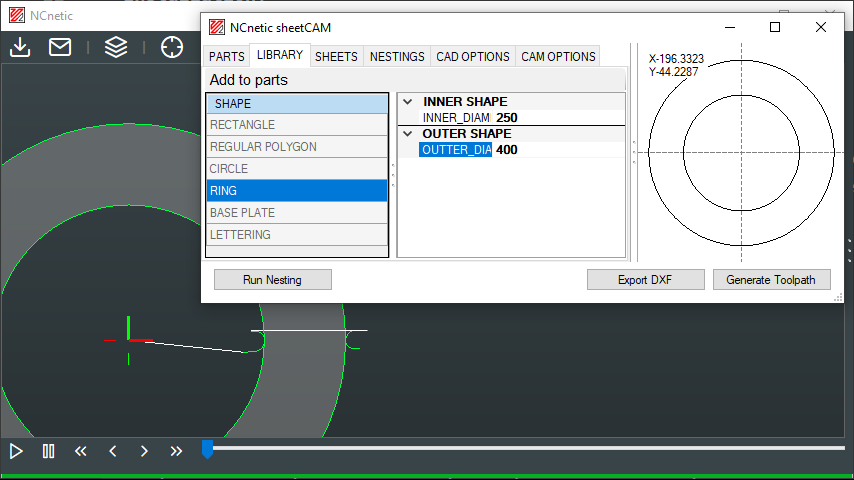Viewport: 854px width, 480px height.
Task: Click the Run Nesting button
Action: pyautogui.click(x=273, y=280)
